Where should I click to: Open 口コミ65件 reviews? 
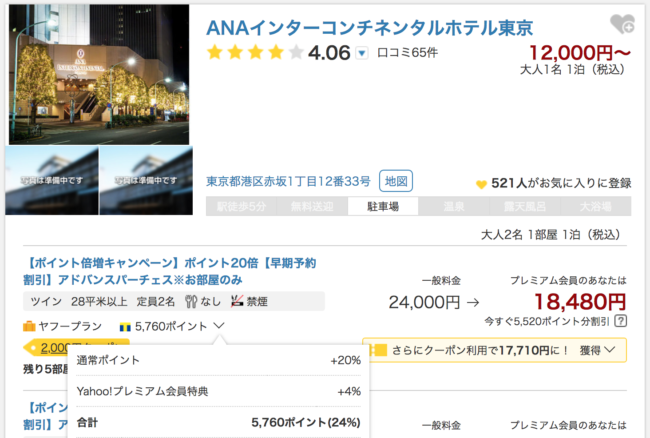click(407, 53)
